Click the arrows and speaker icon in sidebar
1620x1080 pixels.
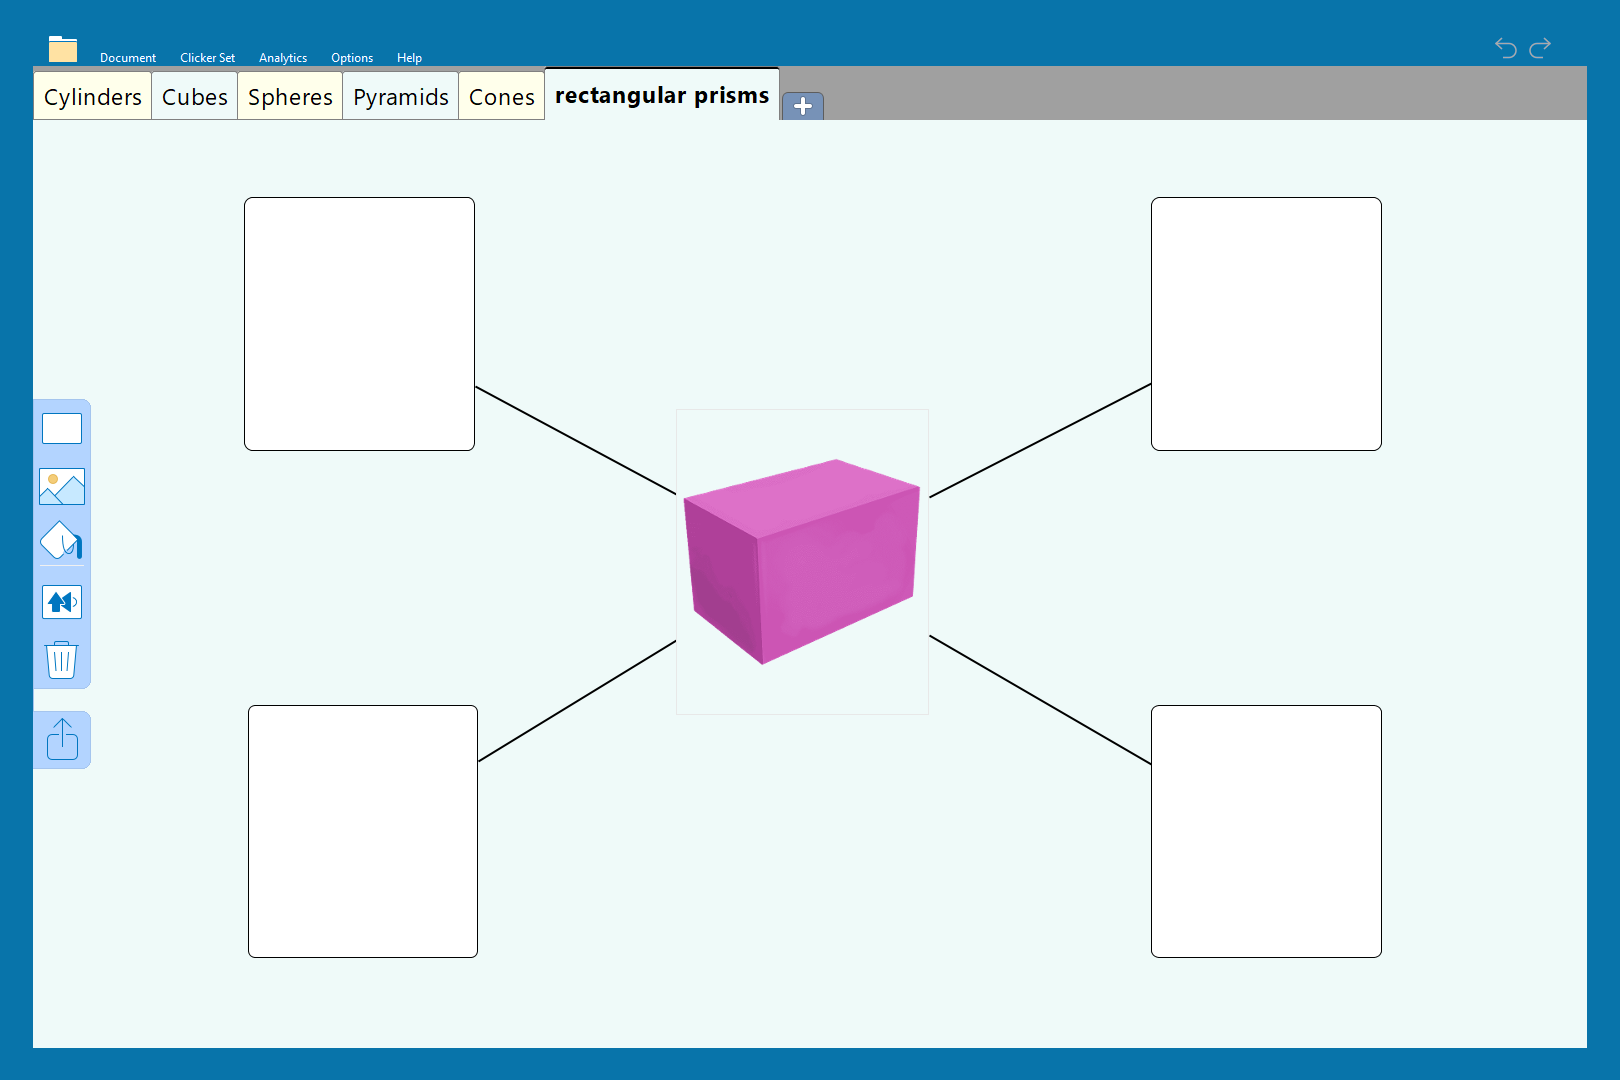(62, 602)
